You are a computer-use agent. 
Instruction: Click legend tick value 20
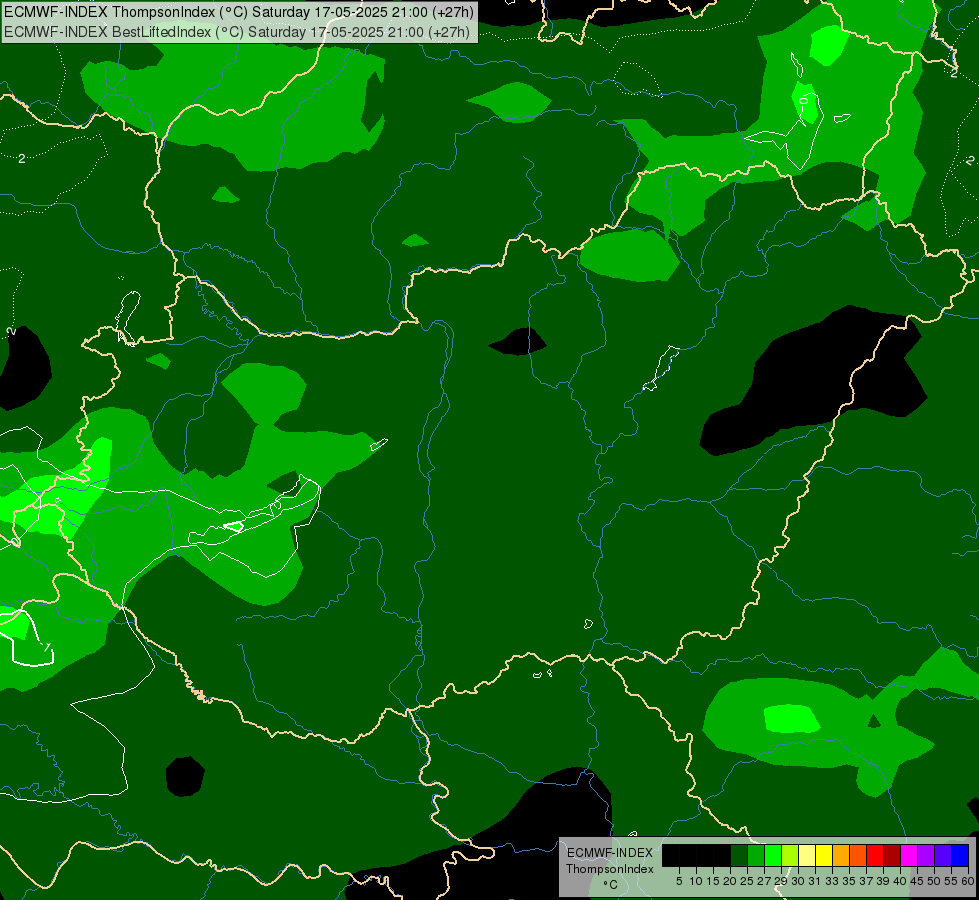click(730, 881)
